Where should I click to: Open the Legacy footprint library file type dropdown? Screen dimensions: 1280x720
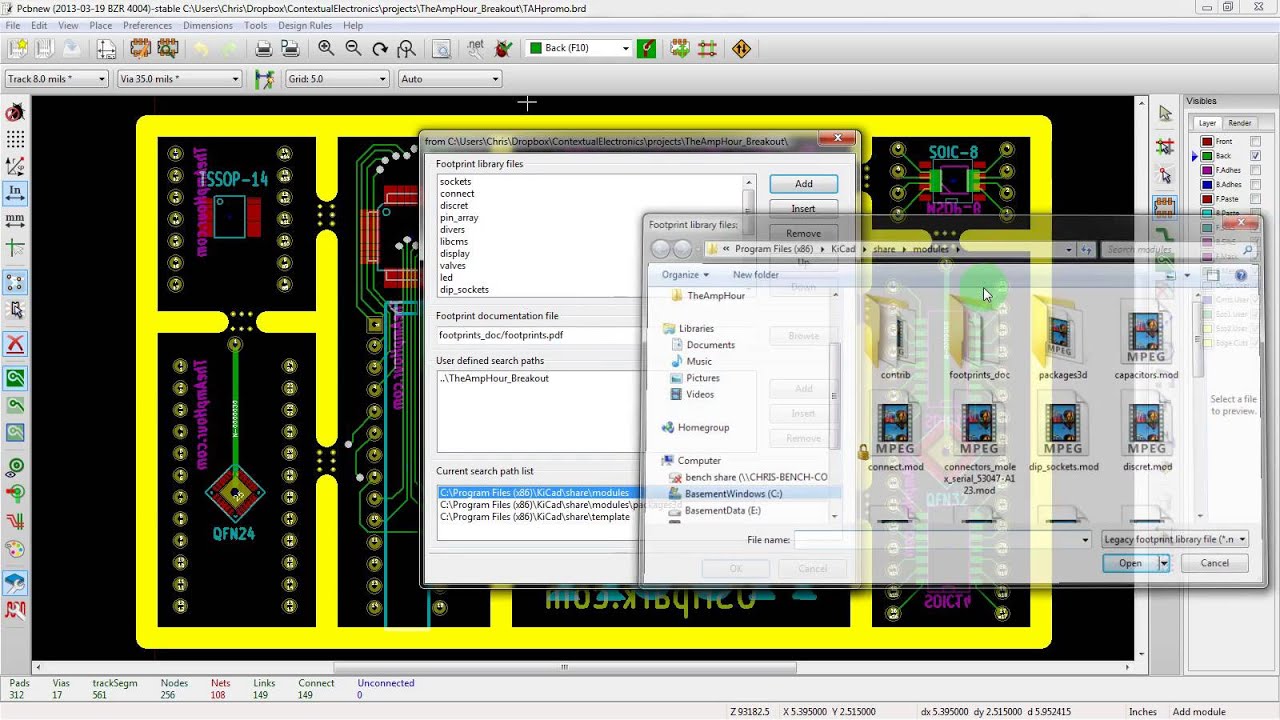coord(1174,539)
